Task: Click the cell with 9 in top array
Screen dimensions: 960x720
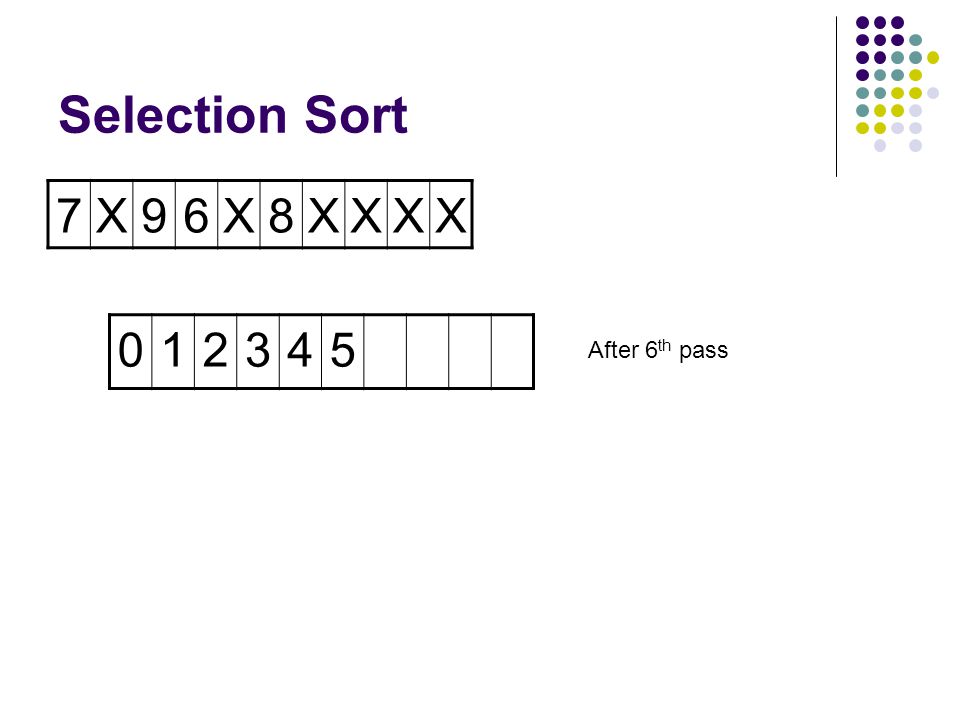Action: [x=154, y=214]
